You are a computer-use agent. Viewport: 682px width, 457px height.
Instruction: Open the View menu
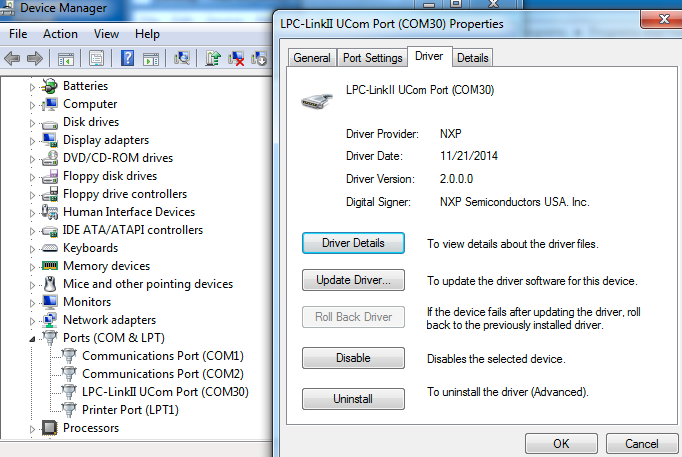tap(106, 34)
